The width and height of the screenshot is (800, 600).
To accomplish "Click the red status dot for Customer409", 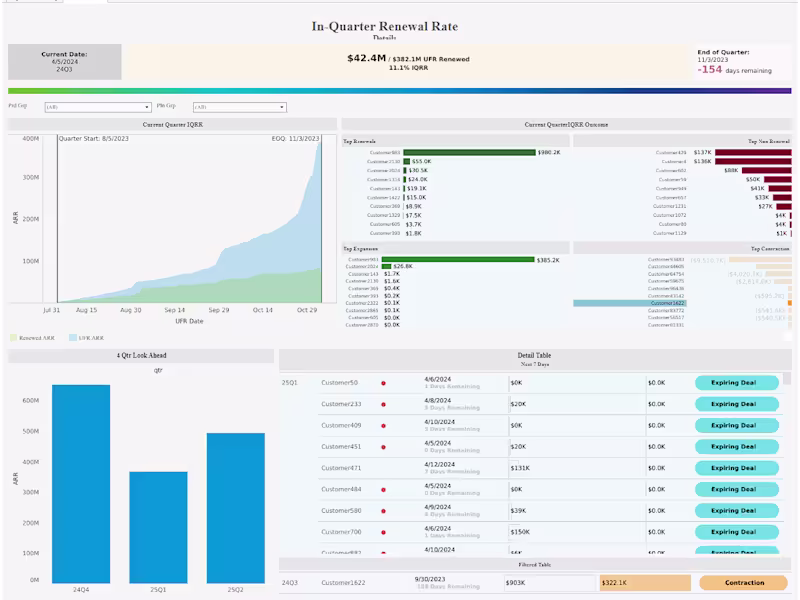I will point(385,425).
